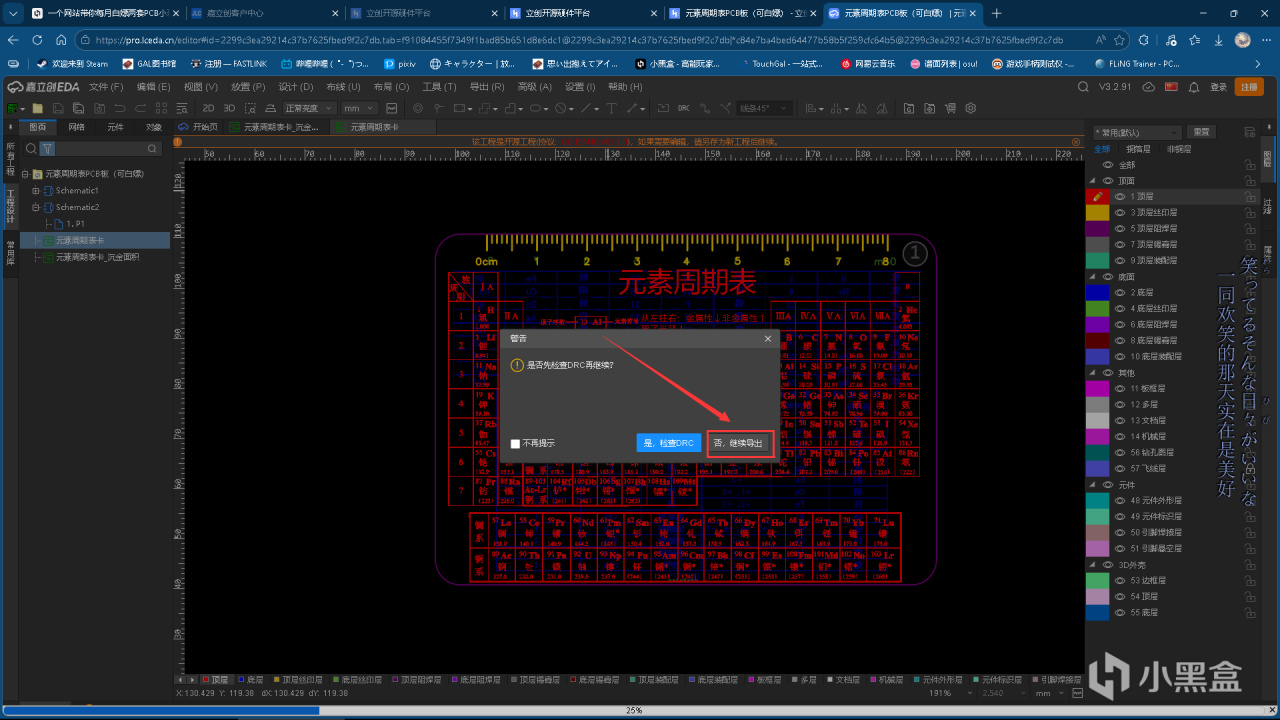Open the notification bell

(1193, 87)
